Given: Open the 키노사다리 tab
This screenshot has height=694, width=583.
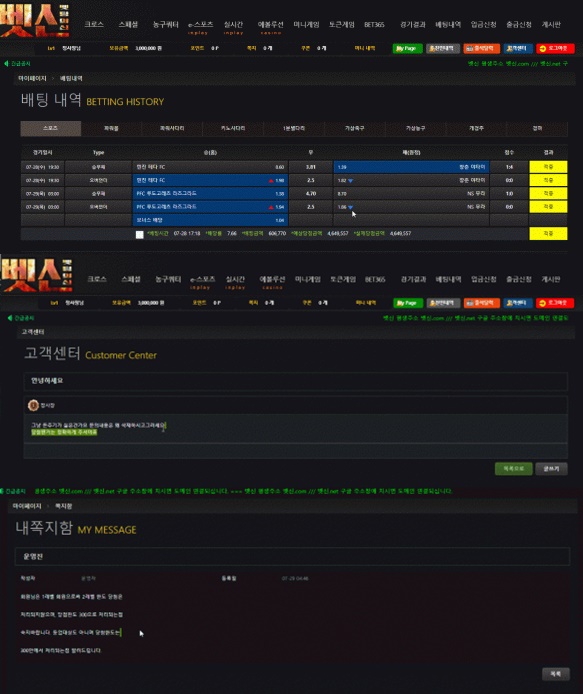Looking at the screenshot, I should [x=233, y=128].
